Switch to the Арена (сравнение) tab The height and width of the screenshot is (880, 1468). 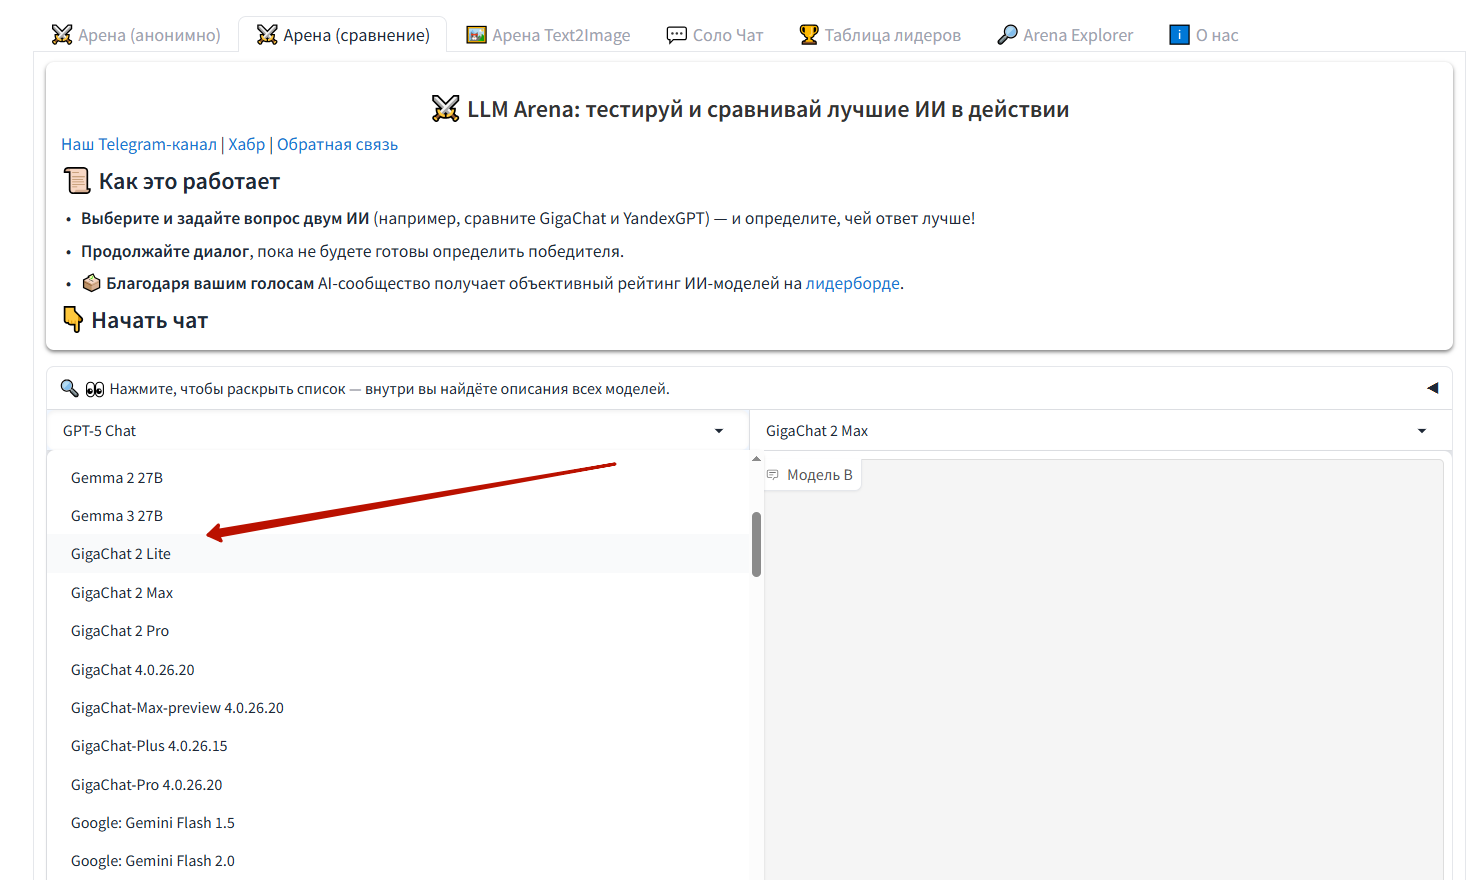343,35
